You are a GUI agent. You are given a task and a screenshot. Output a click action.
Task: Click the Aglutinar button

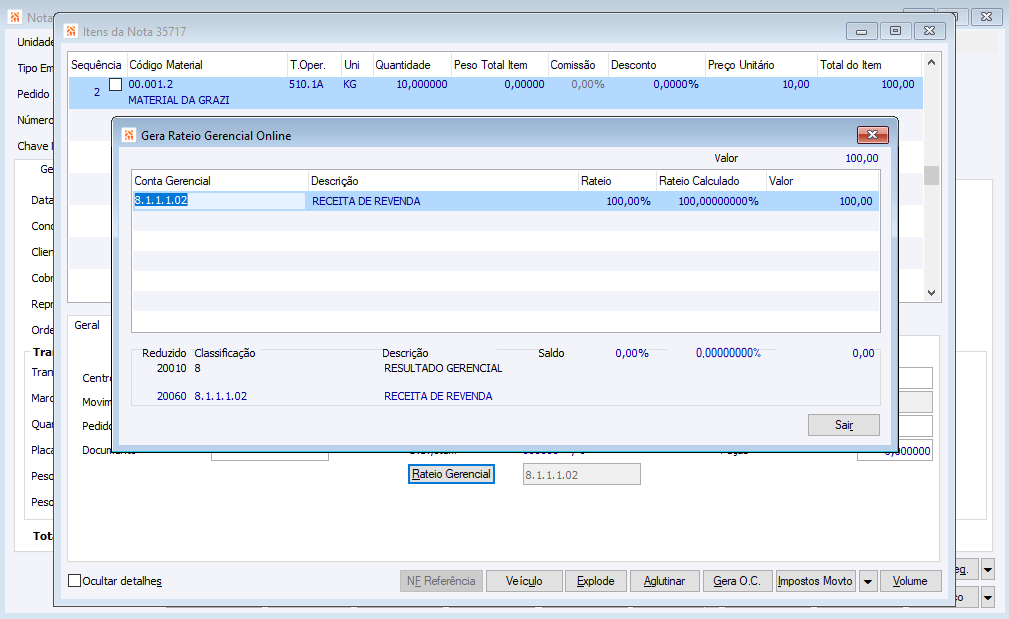(x=664, y=581)
